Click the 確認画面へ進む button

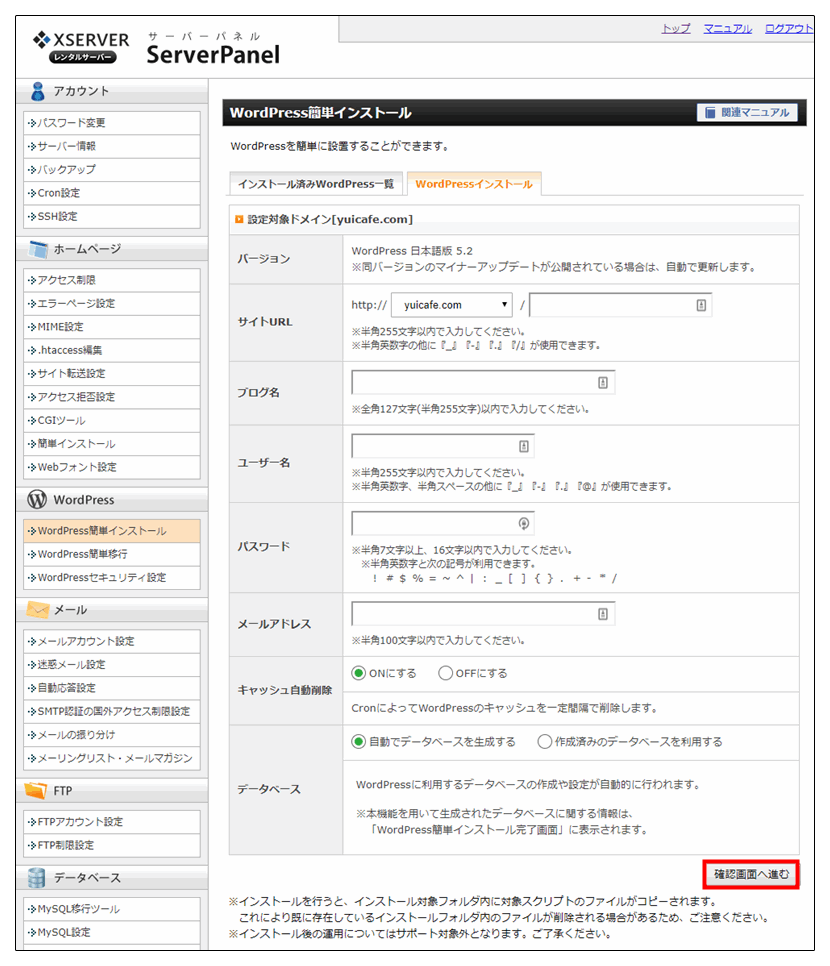[x=751, y=874]
